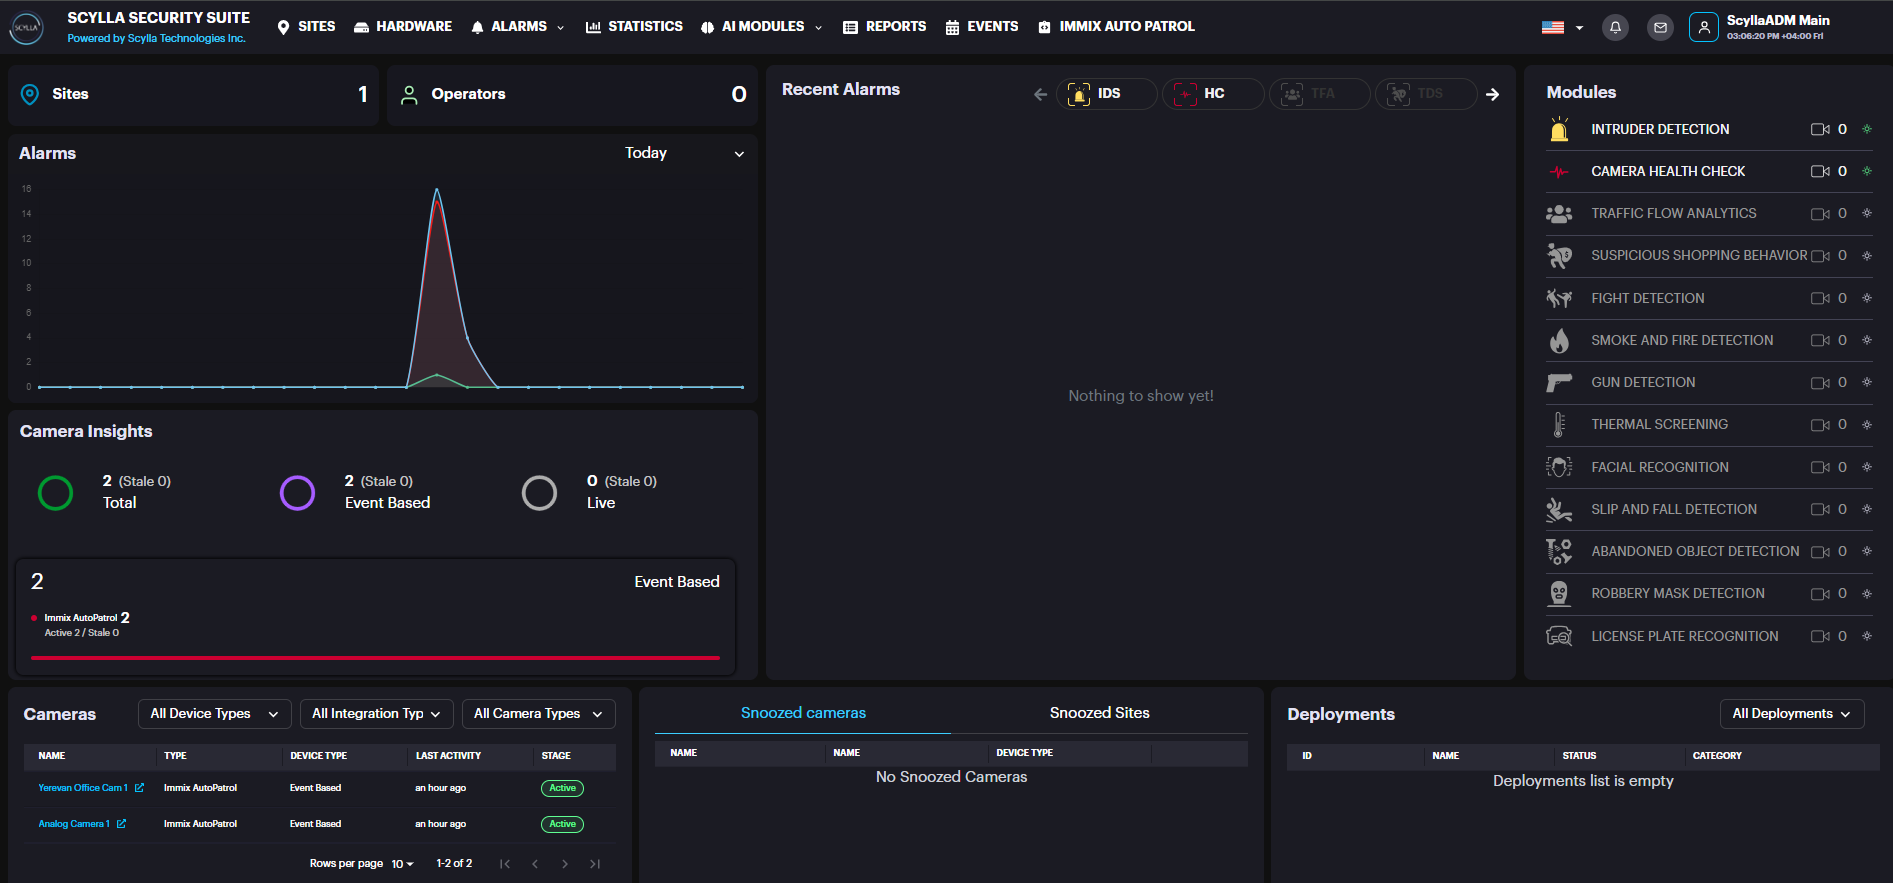Click the Gun Detection camera icon
Image resolution: width=1893 pixels, height=883 pixels.
tap(1819, 383)
